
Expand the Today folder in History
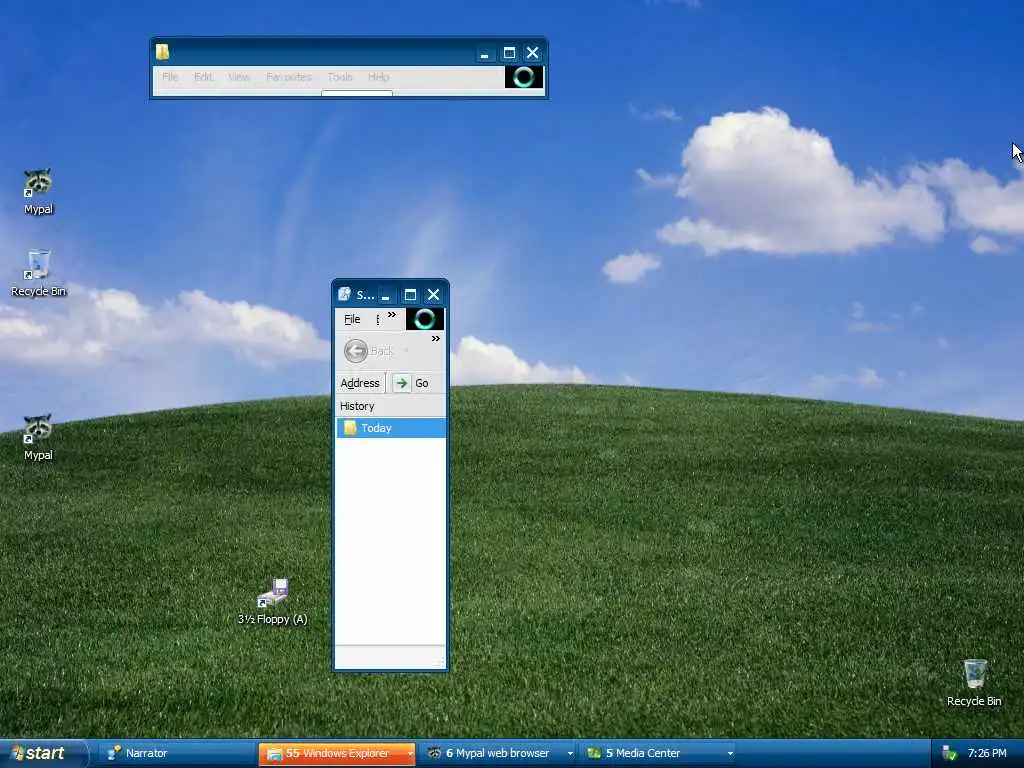tap(391, 428)
